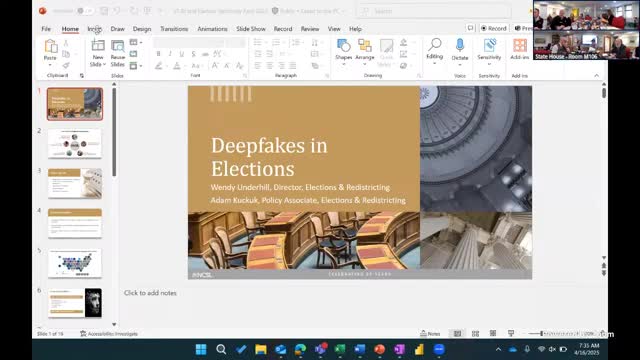This screenshot has height=360, width=640.
Task: Open Excel from taskbar
Action: point(340,349)
